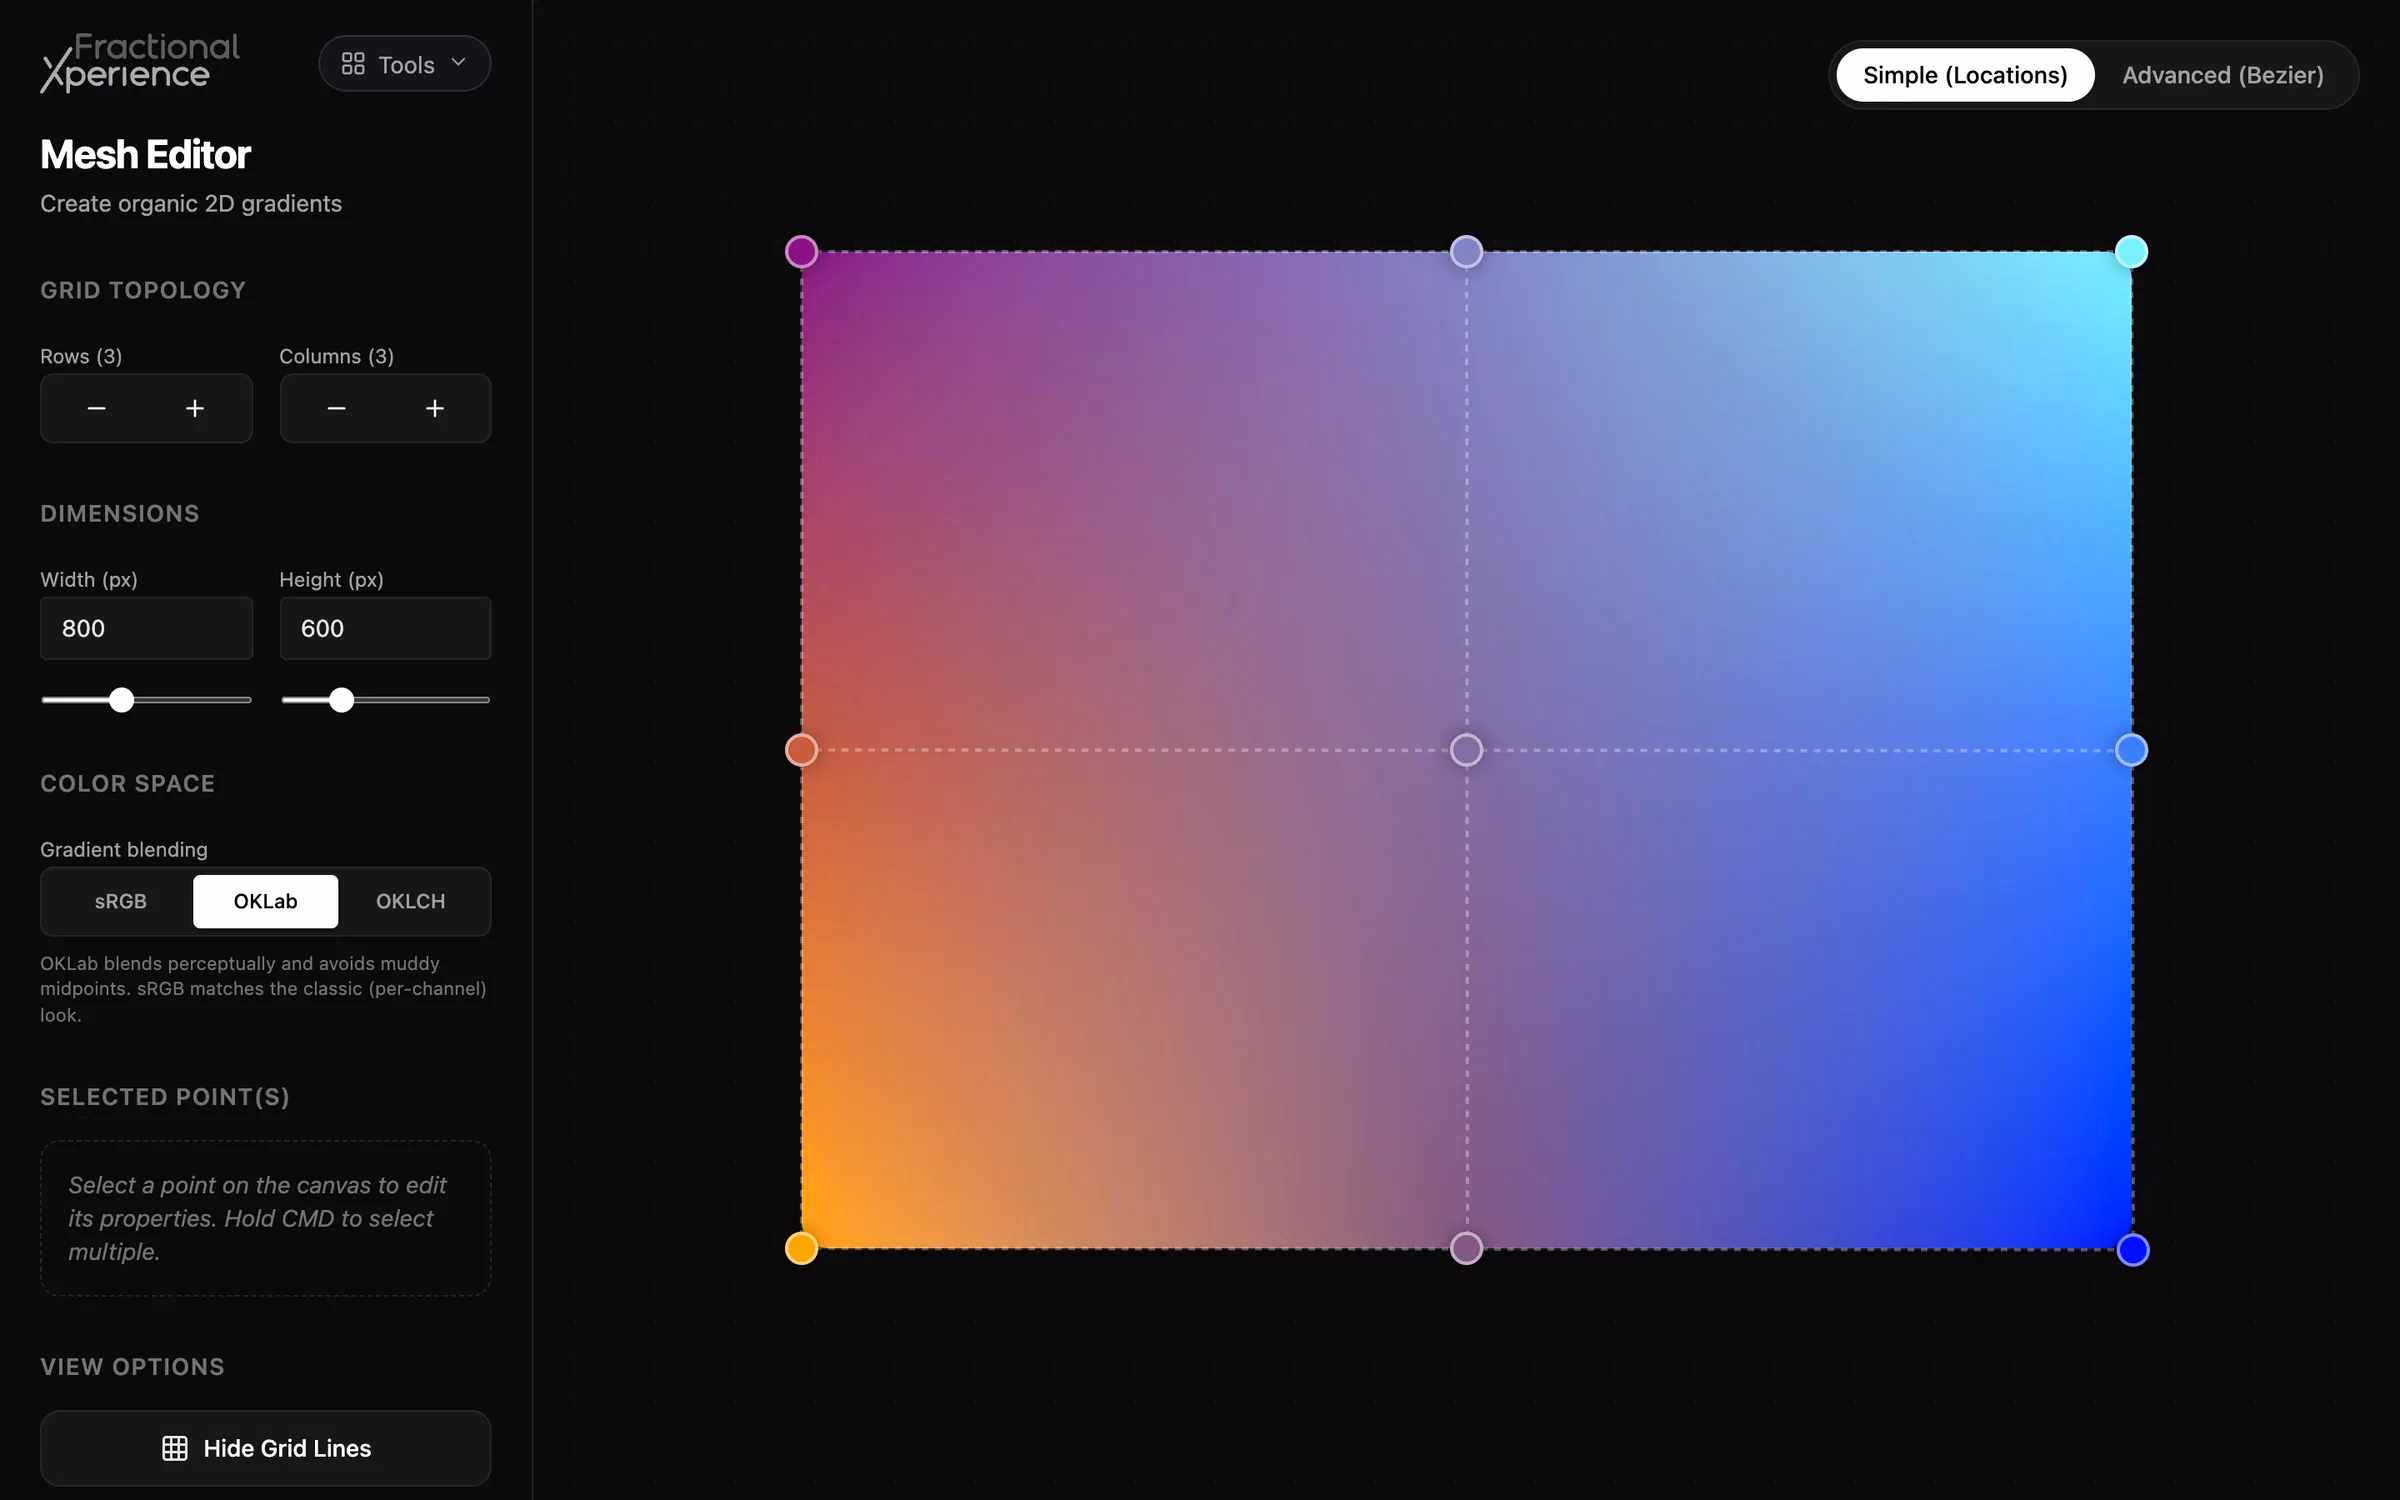The image size is (2400, 1500).
Task: Select the lavender top-center mesh point
Action: click(1466, 251)
